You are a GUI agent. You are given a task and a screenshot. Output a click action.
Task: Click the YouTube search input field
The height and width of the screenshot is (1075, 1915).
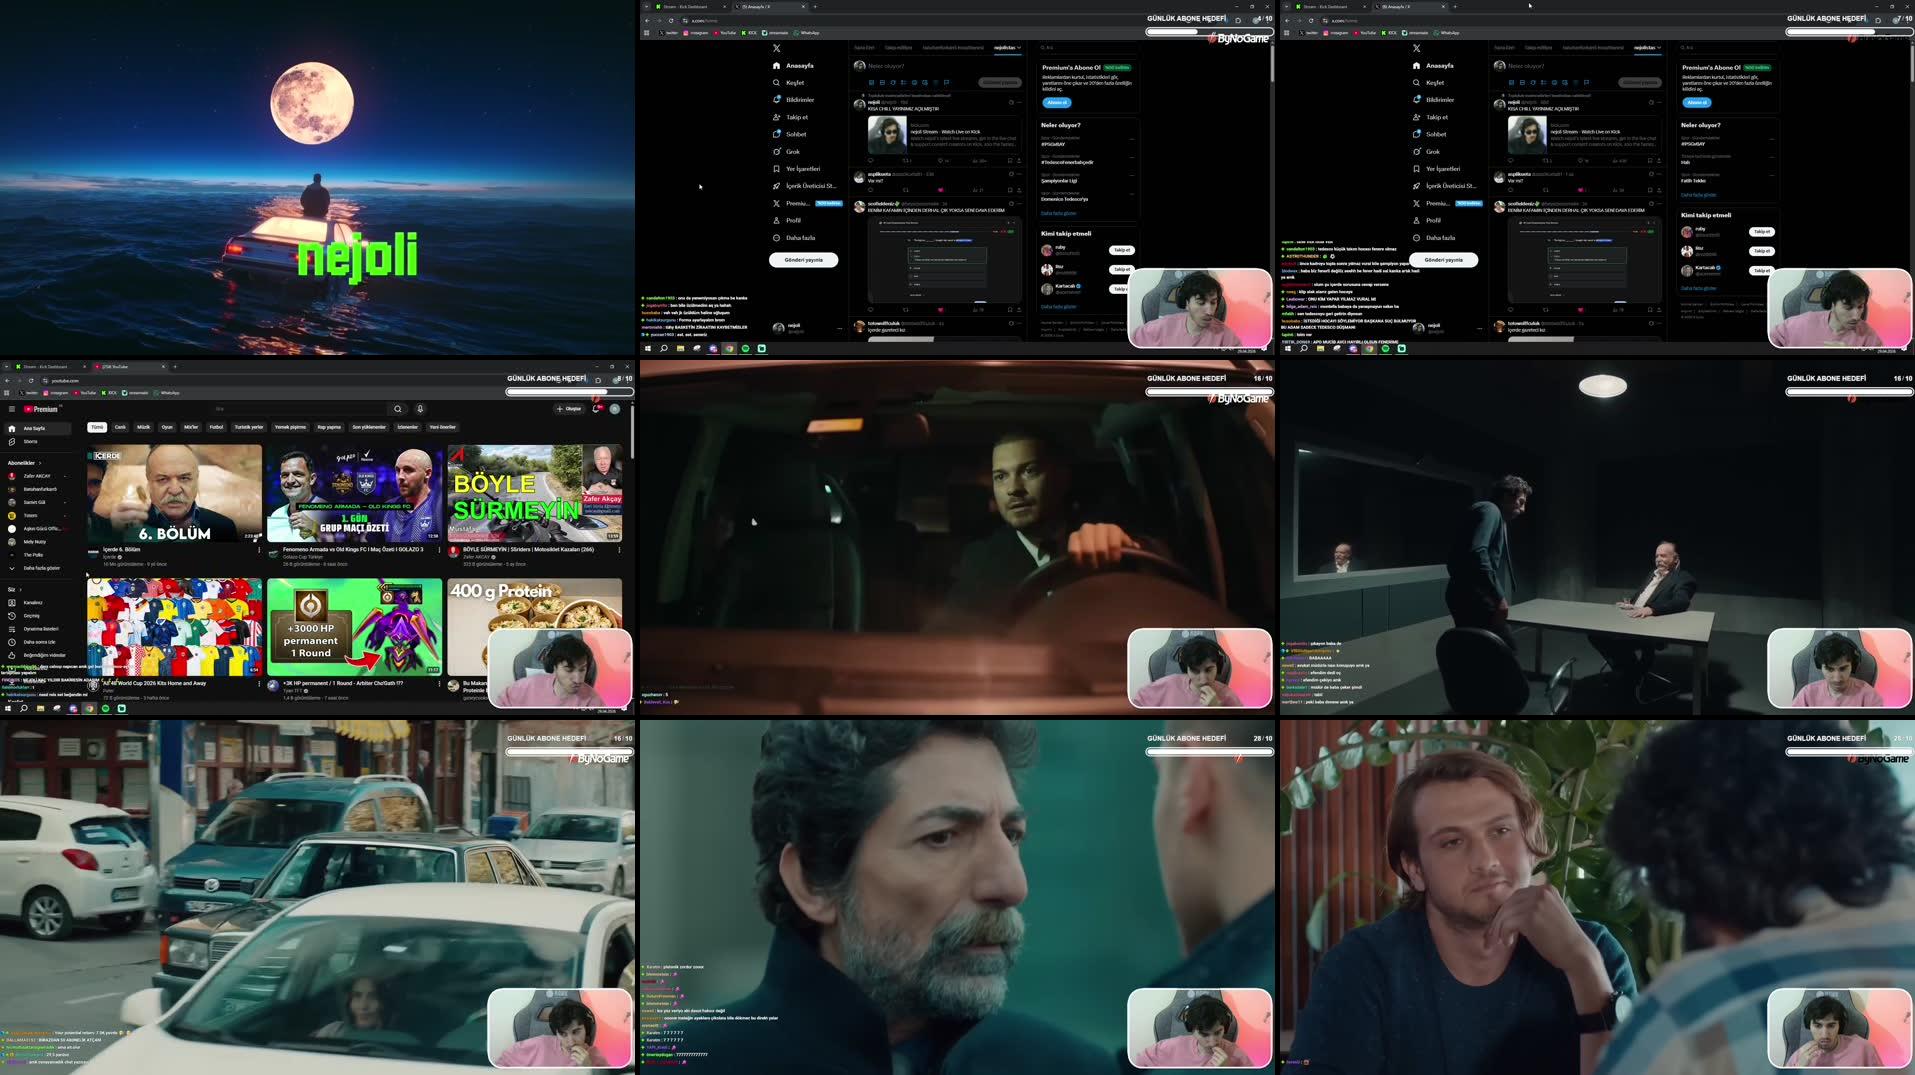coord(300,409)
